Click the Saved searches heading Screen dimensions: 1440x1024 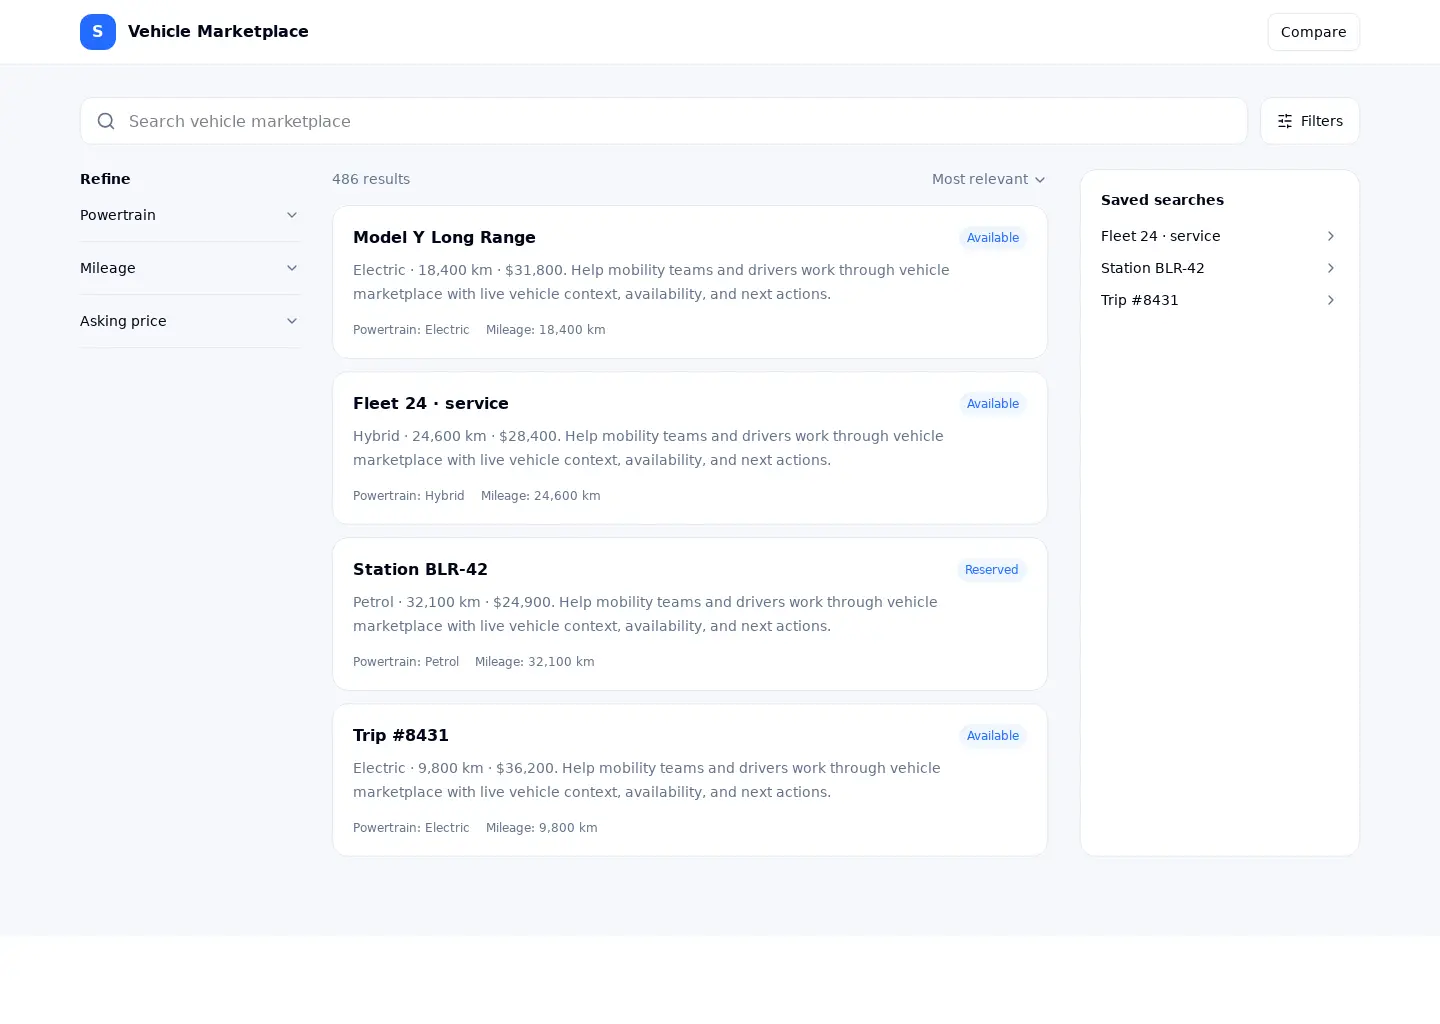[1162, 200]
